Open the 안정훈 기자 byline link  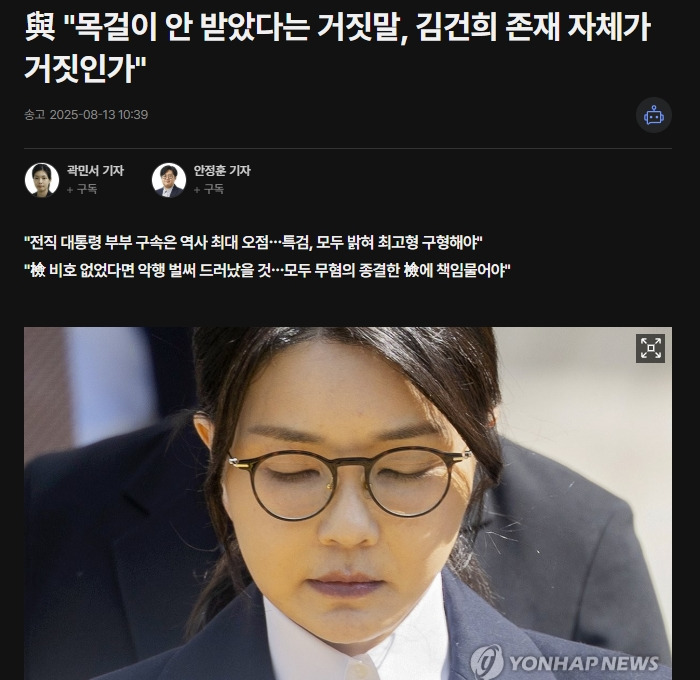coord(222,171)
